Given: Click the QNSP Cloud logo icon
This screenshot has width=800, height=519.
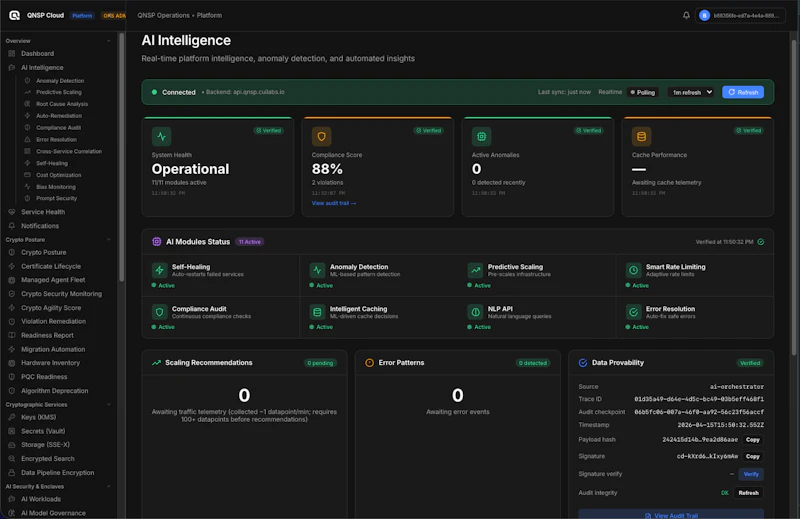Looking at the screenshot, I should (x=14, y=15).
